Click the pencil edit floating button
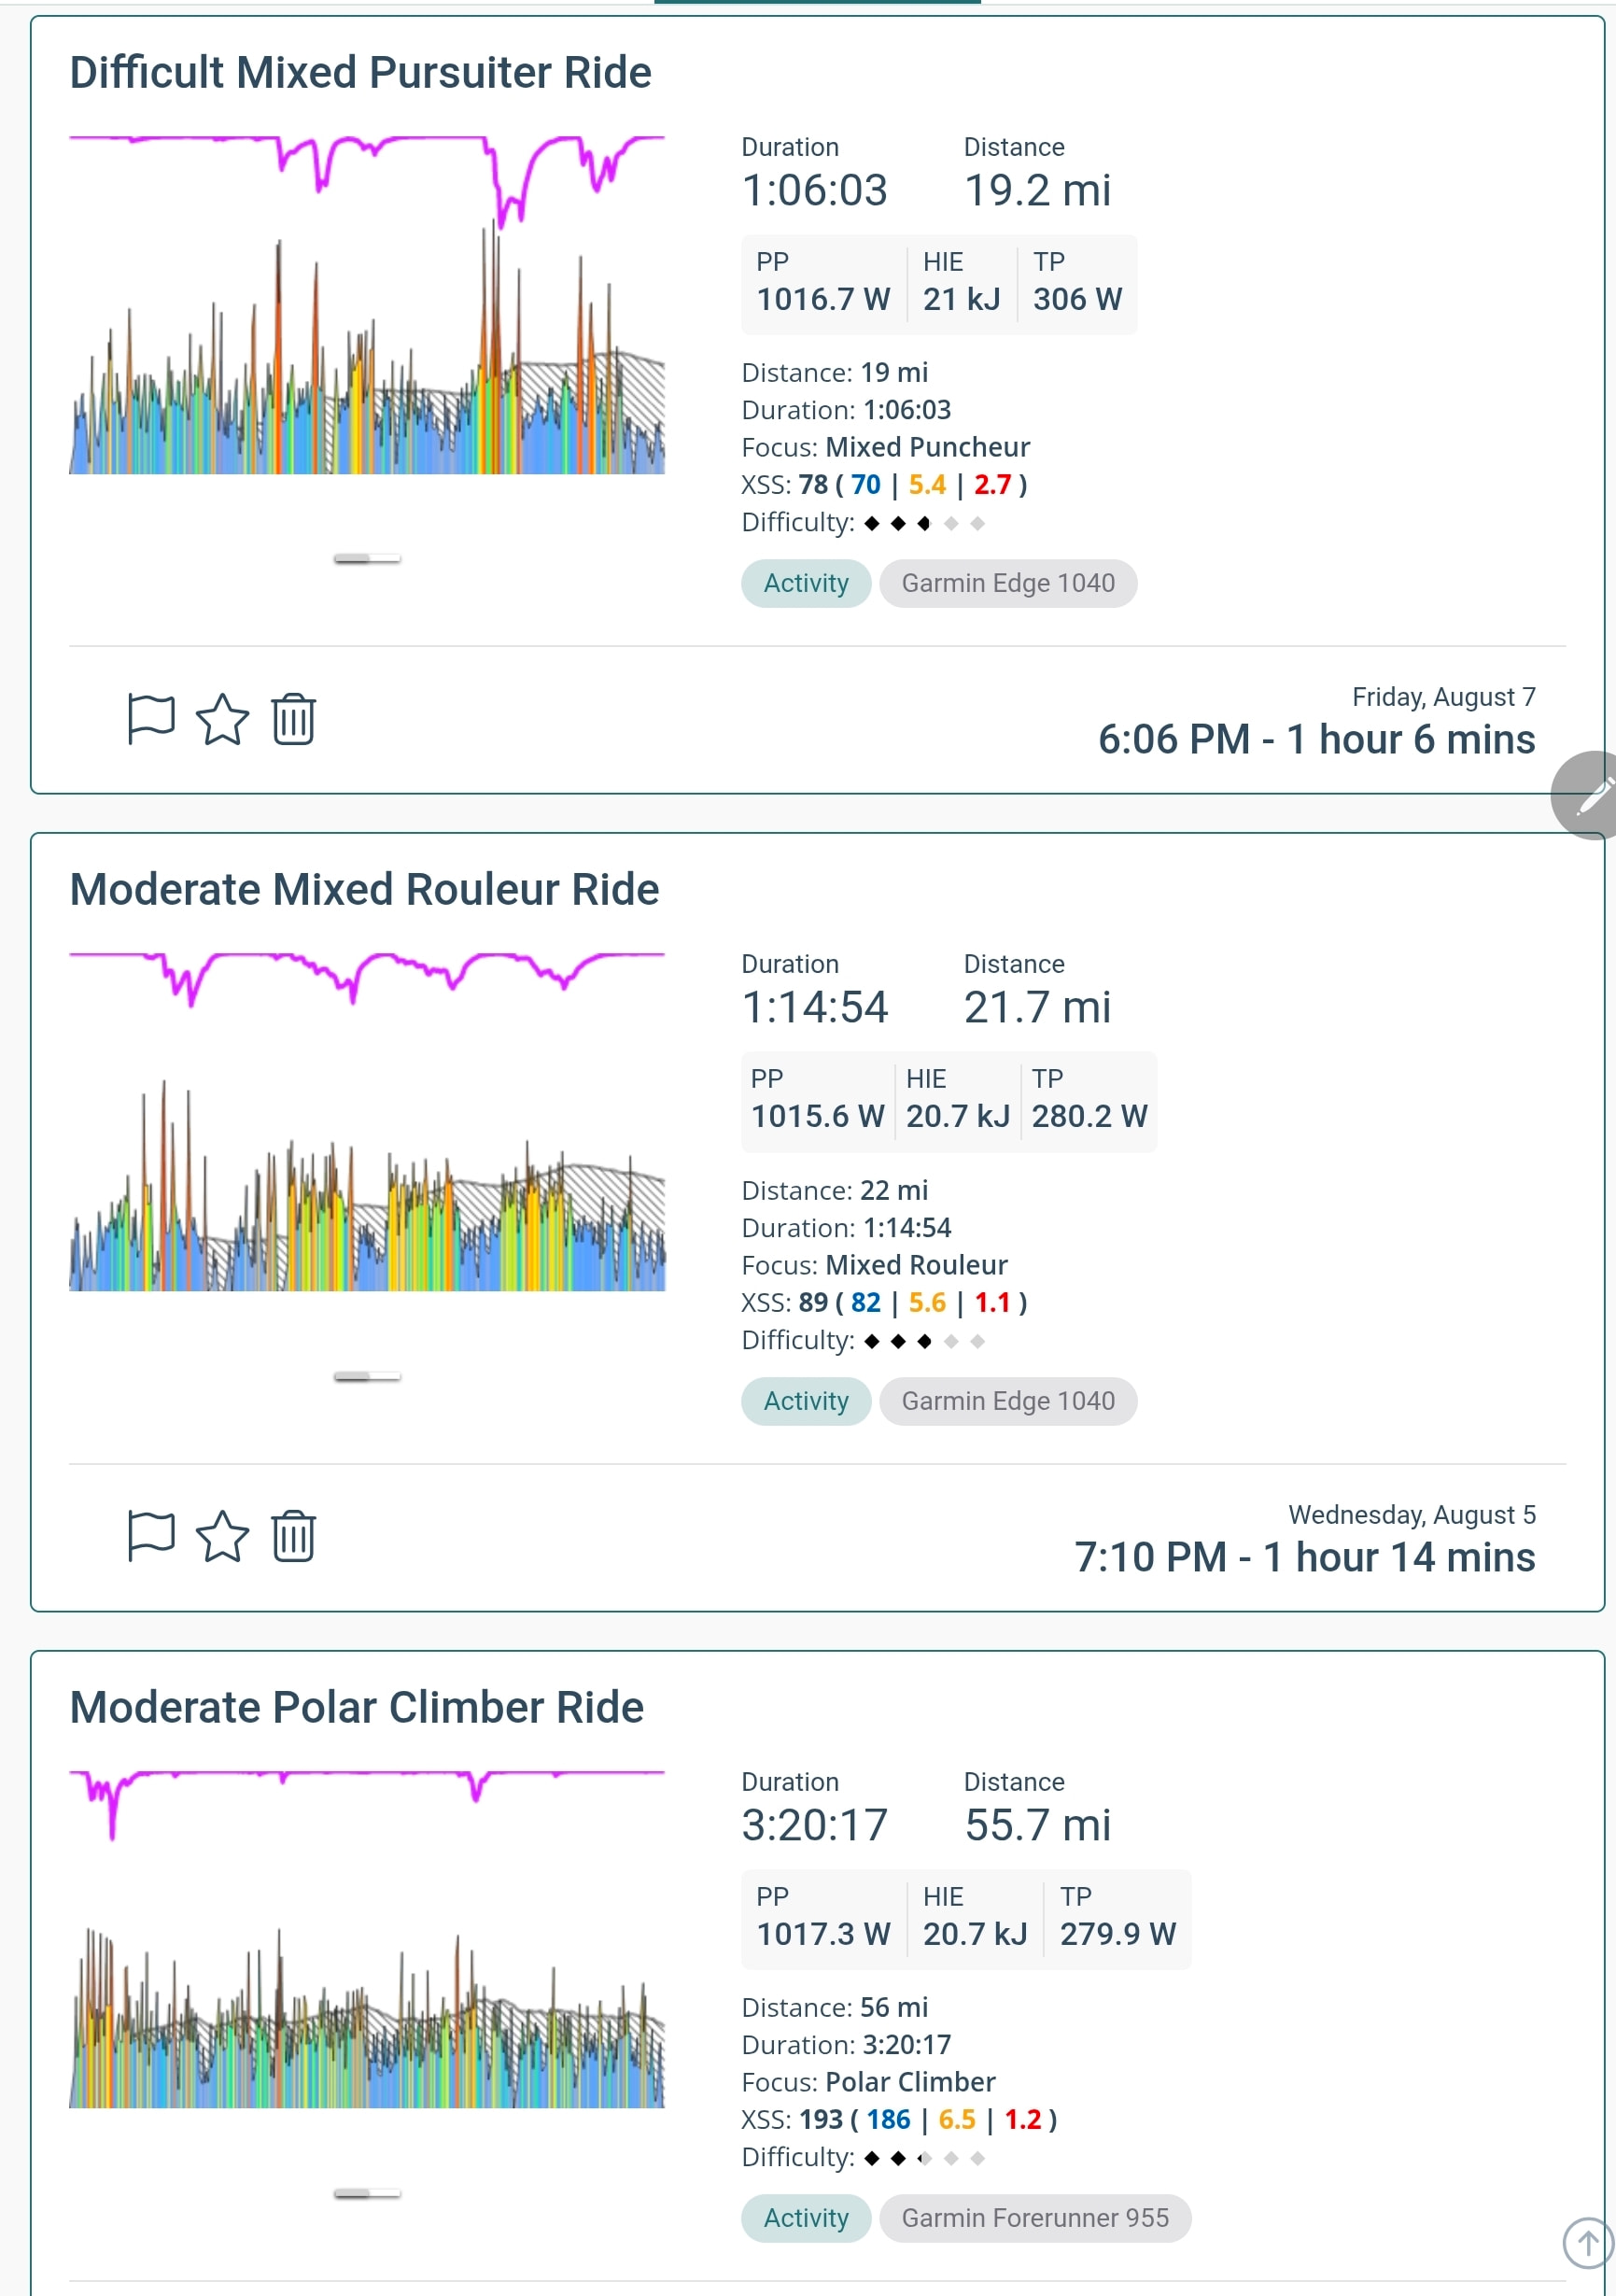Image resolution: width=1616 pixels, height=2296 pixels. click(x=1588, y=796)
